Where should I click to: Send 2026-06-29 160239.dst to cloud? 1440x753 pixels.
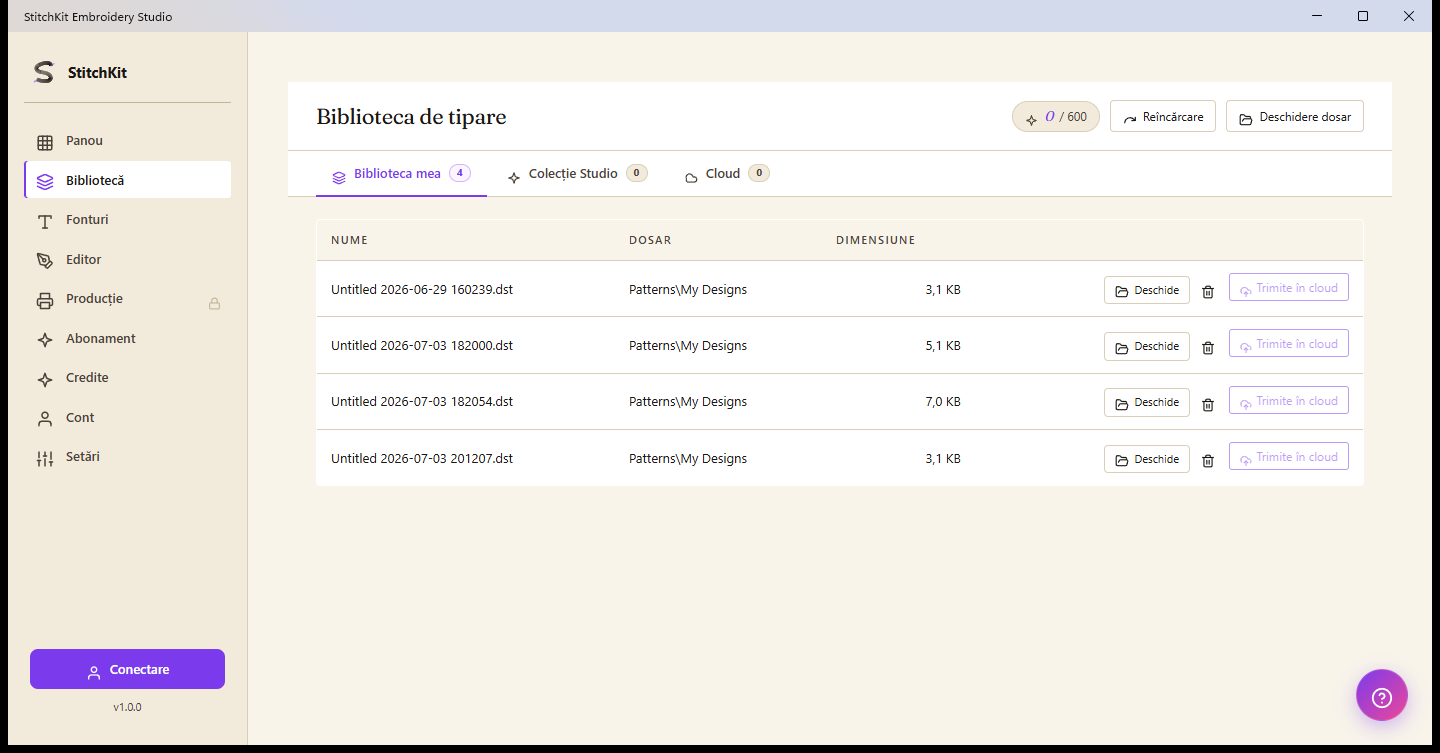point(1289,288)
